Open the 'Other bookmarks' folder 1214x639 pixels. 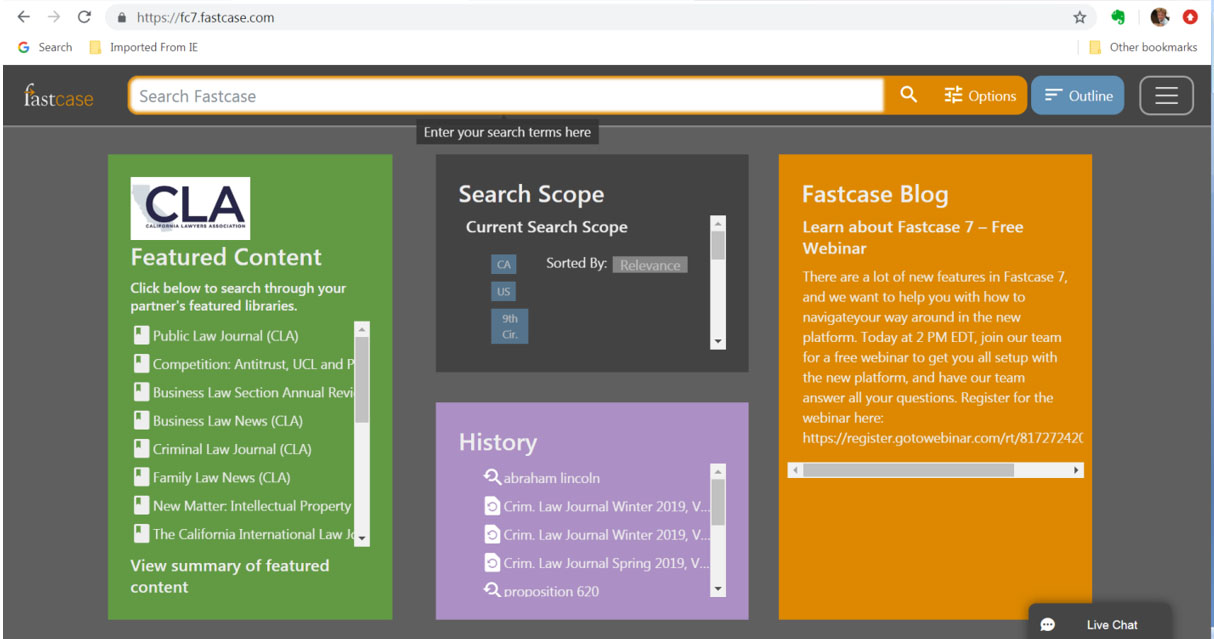tap(1143, 46)
